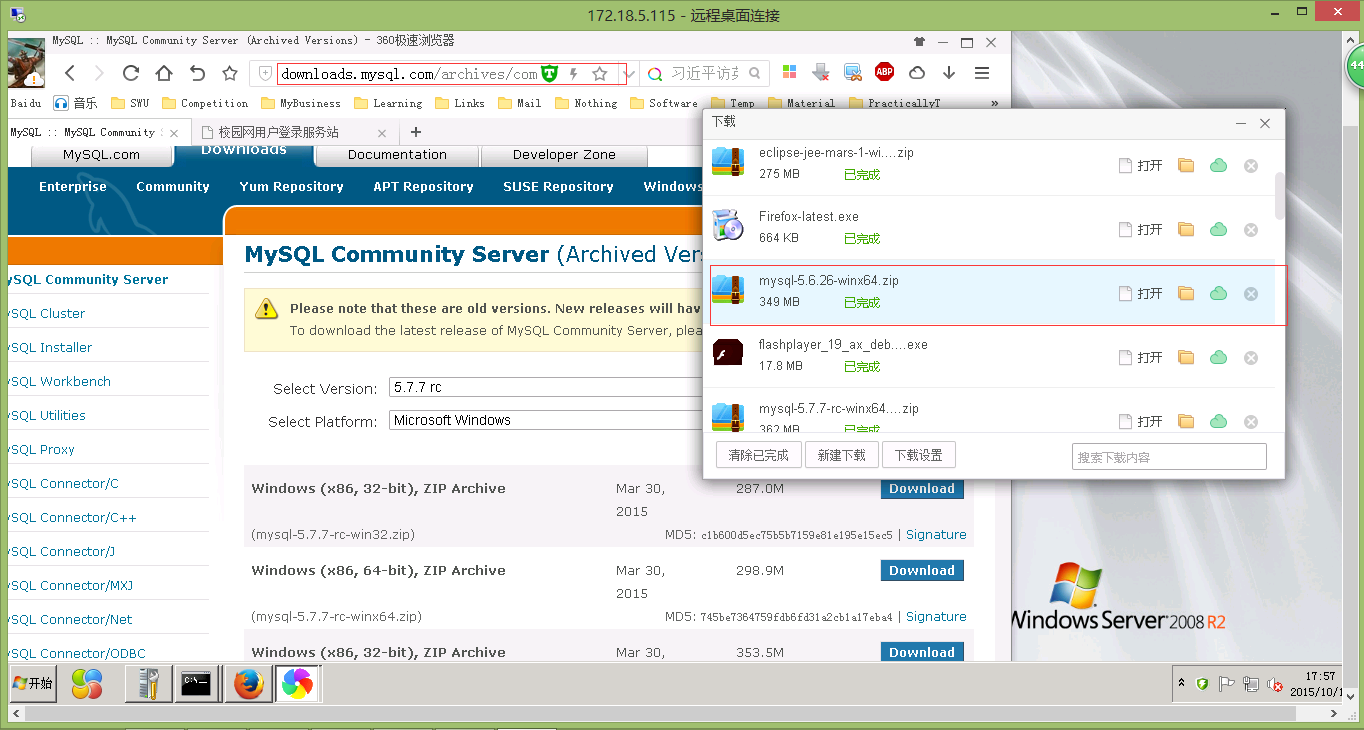Launch Firefox from the taskbar
Screen dimensions: 1364x730
click(x=248, y=684)
